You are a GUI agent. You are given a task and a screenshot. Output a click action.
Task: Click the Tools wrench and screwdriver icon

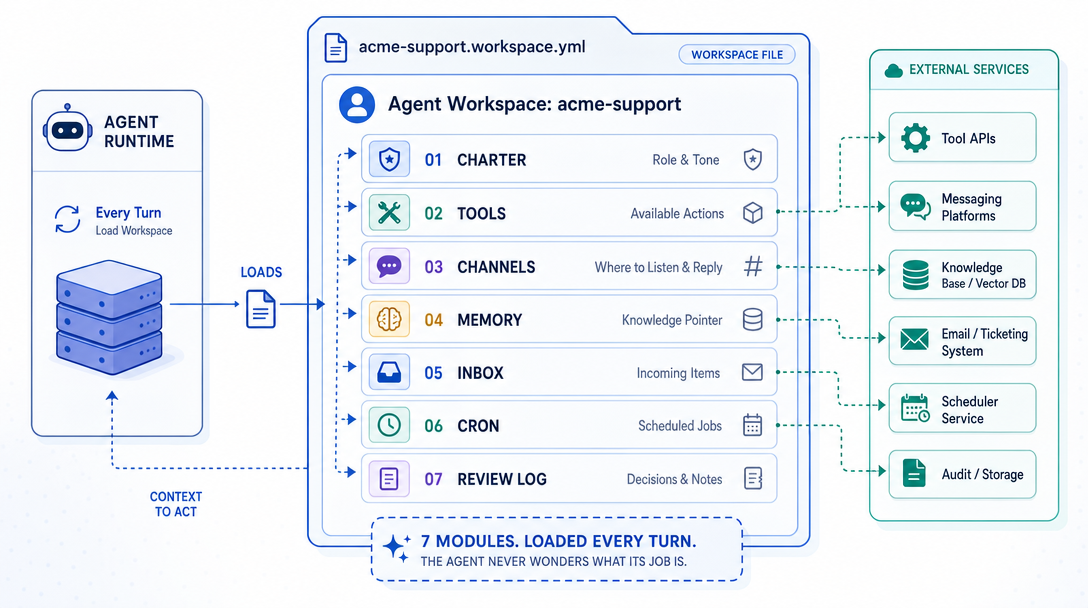point(389,213)
